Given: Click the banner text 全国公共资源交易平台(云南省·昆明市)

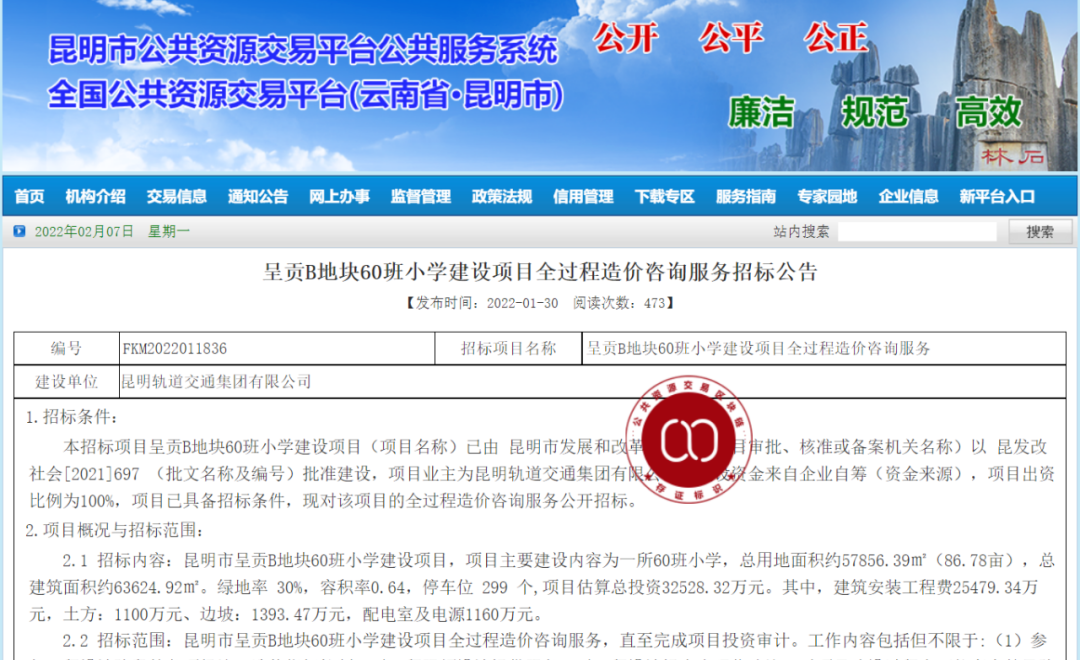Looking at the screenshot, I should (x=306, y=95).
